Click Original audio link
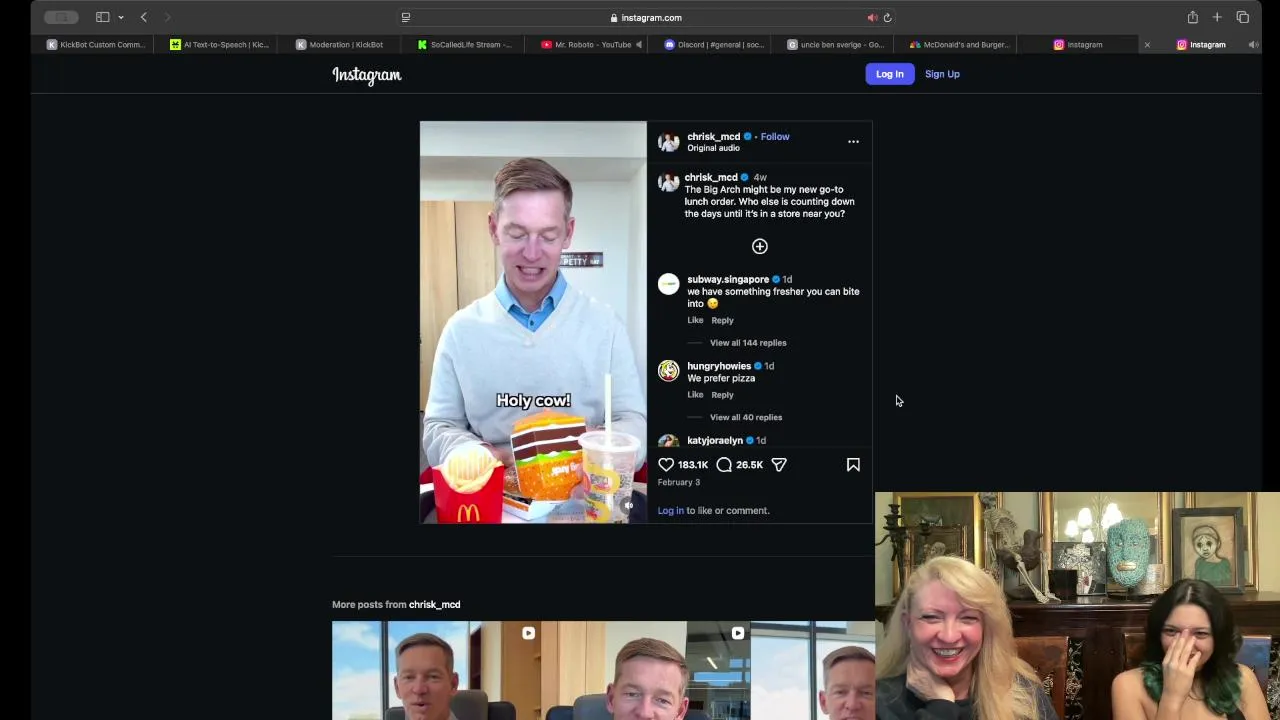 point(713,148)
